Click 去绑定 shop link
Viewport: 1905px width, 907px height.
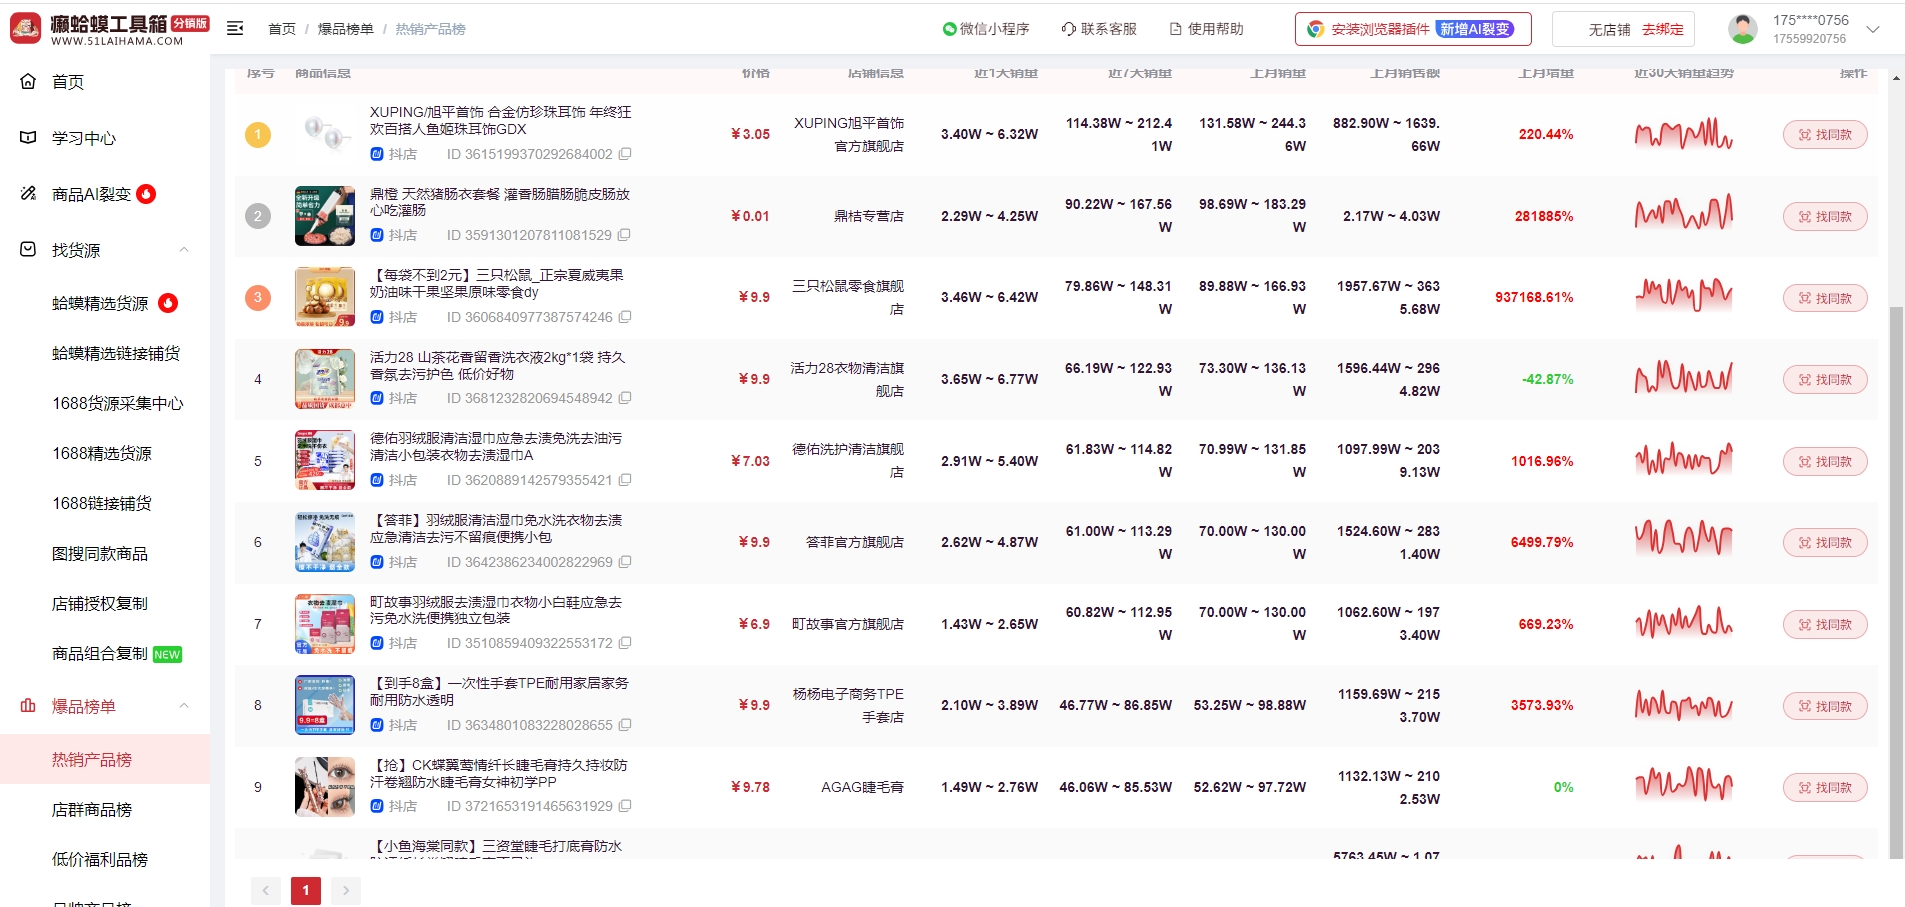[x=1663, y=29]
